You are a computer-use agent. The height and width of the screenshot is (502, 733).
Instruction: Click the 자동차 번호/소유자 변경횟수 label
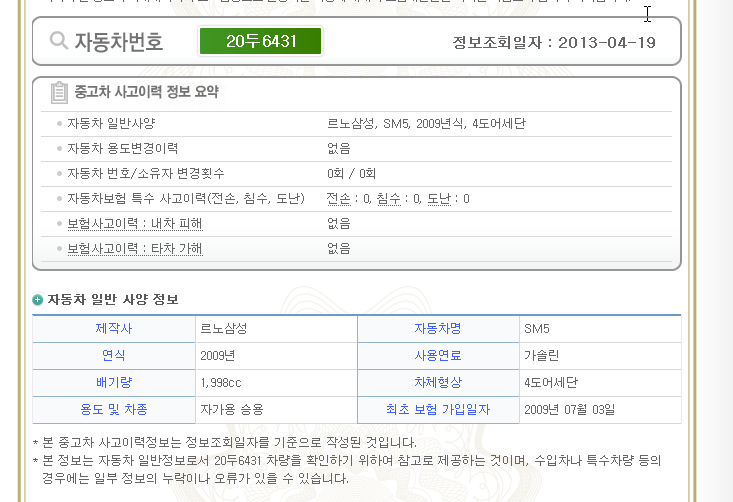coord(146,173)
